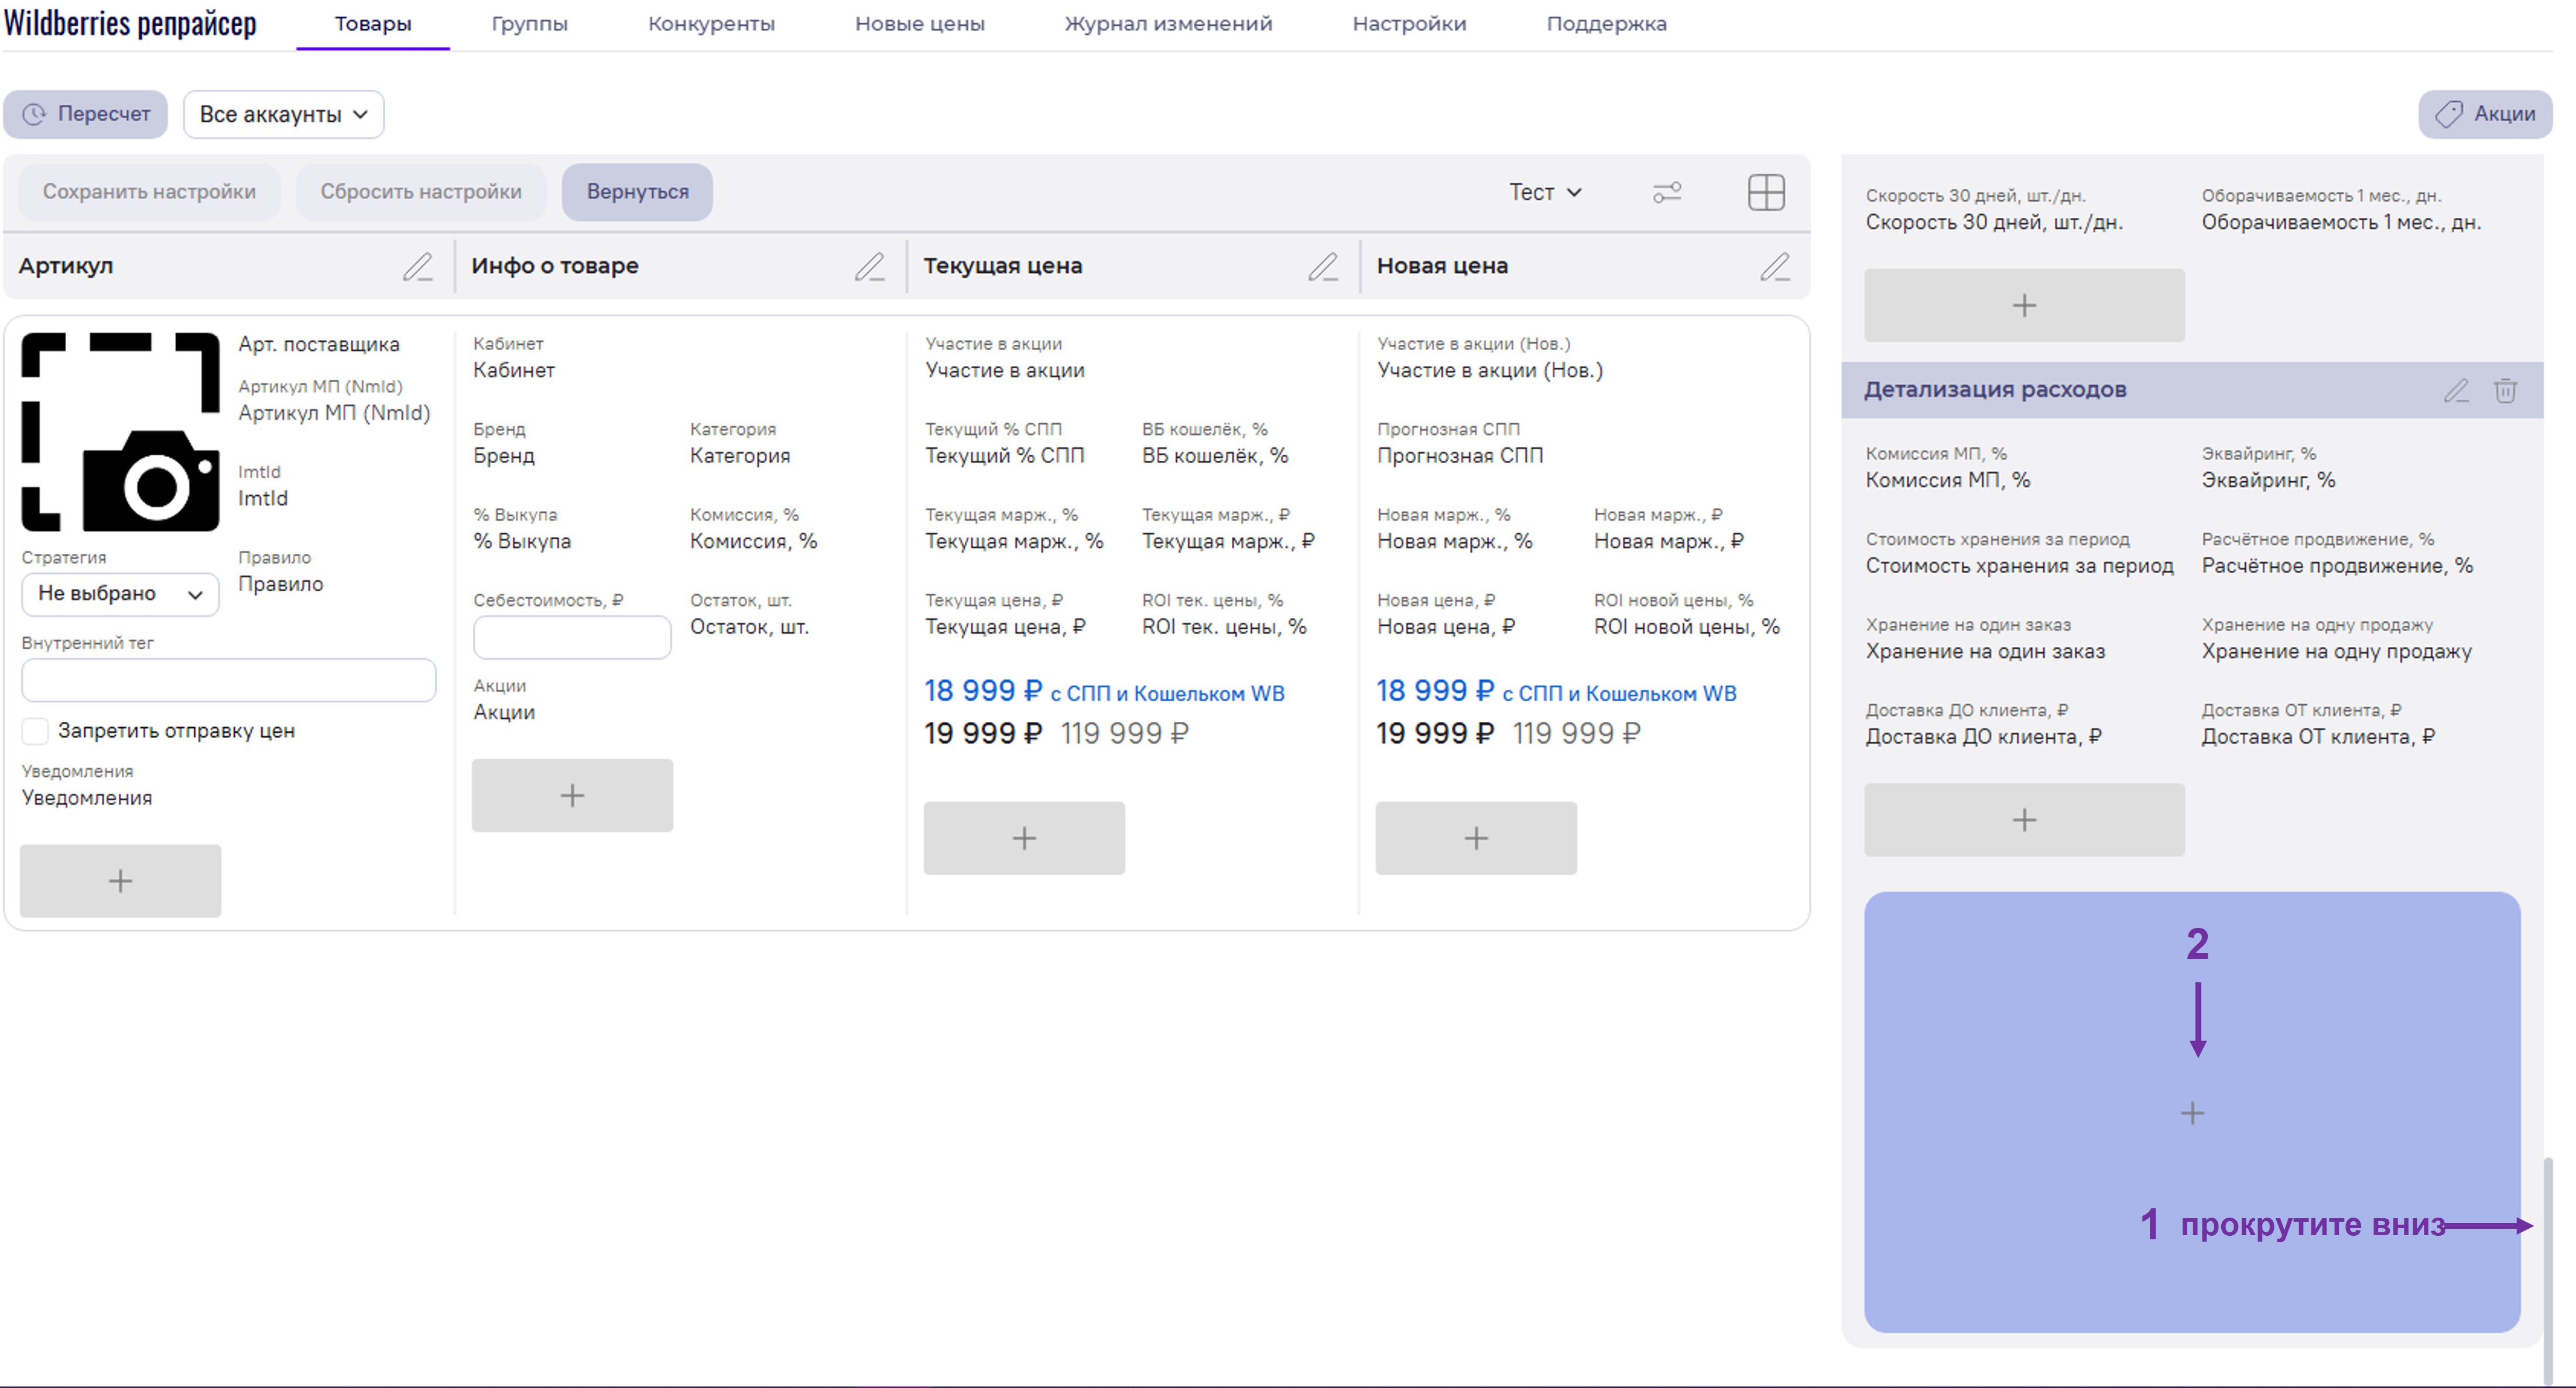This screenshot has width=2576, height=1388.
Task: Edit the Инфо о товаре column header
Action: click(x=870, y=266)
